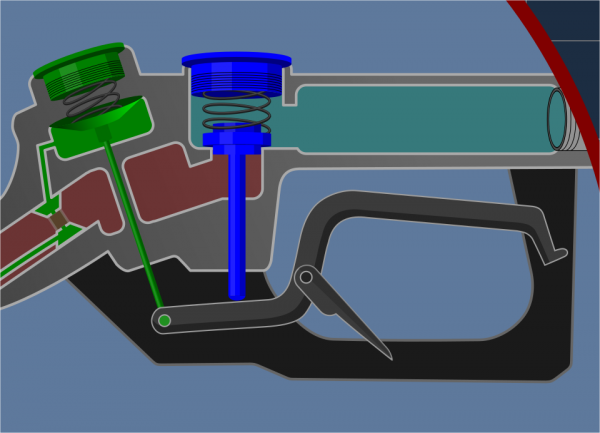The image size is (600, 433).
Task: Click the threaded inlet pipe opening
Action: pos(559,120)
